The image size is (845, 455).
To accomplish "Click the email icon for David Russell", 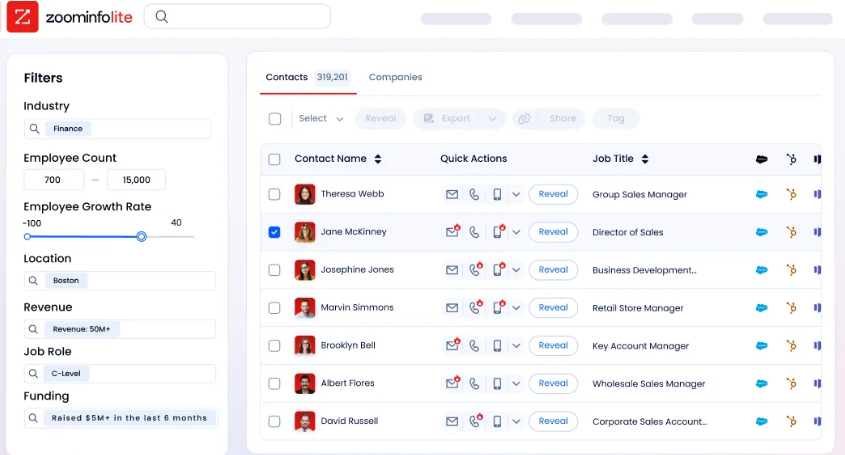I will pos(452,421).
